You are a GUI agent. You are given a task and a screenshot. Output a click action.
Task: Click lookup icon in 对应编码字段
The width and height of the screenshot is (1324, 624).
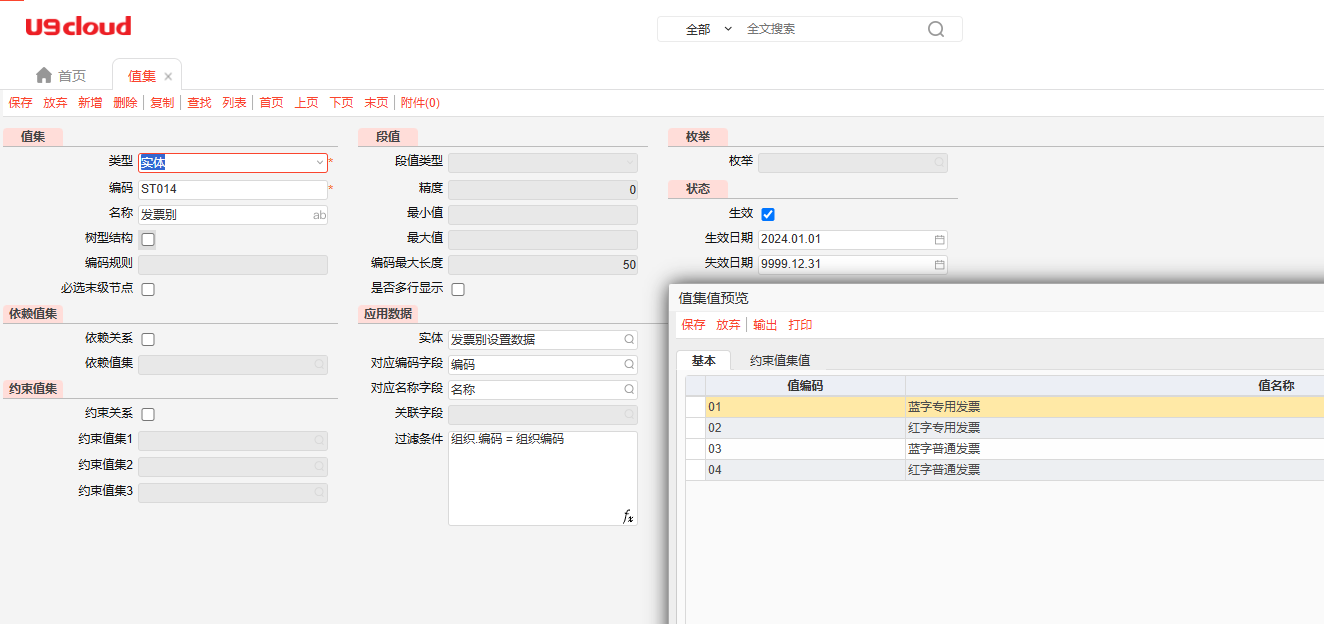pos(629,365)
